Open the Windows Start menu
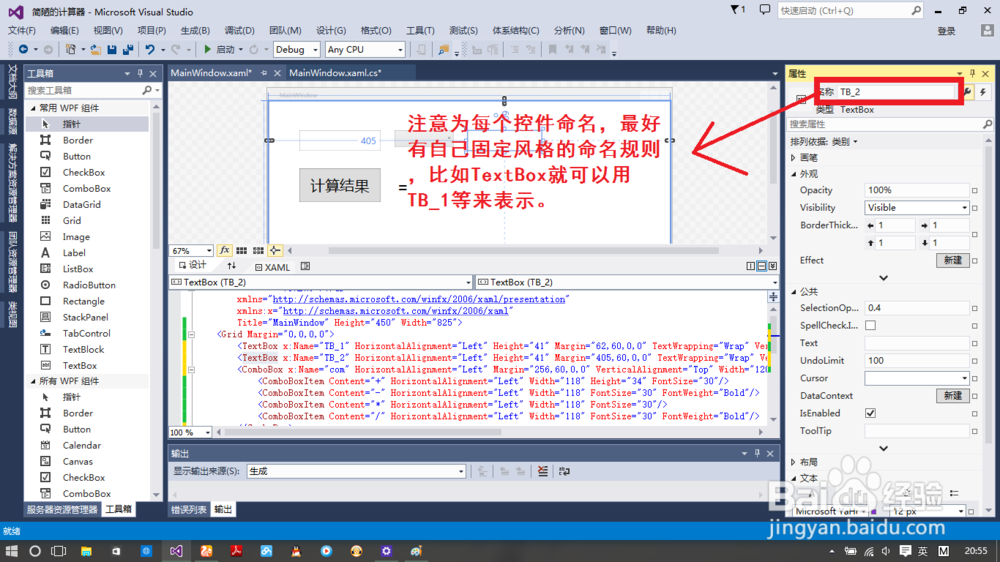Image resolution: width=1000 pixels, height=562 pixels. click(11, 551)
